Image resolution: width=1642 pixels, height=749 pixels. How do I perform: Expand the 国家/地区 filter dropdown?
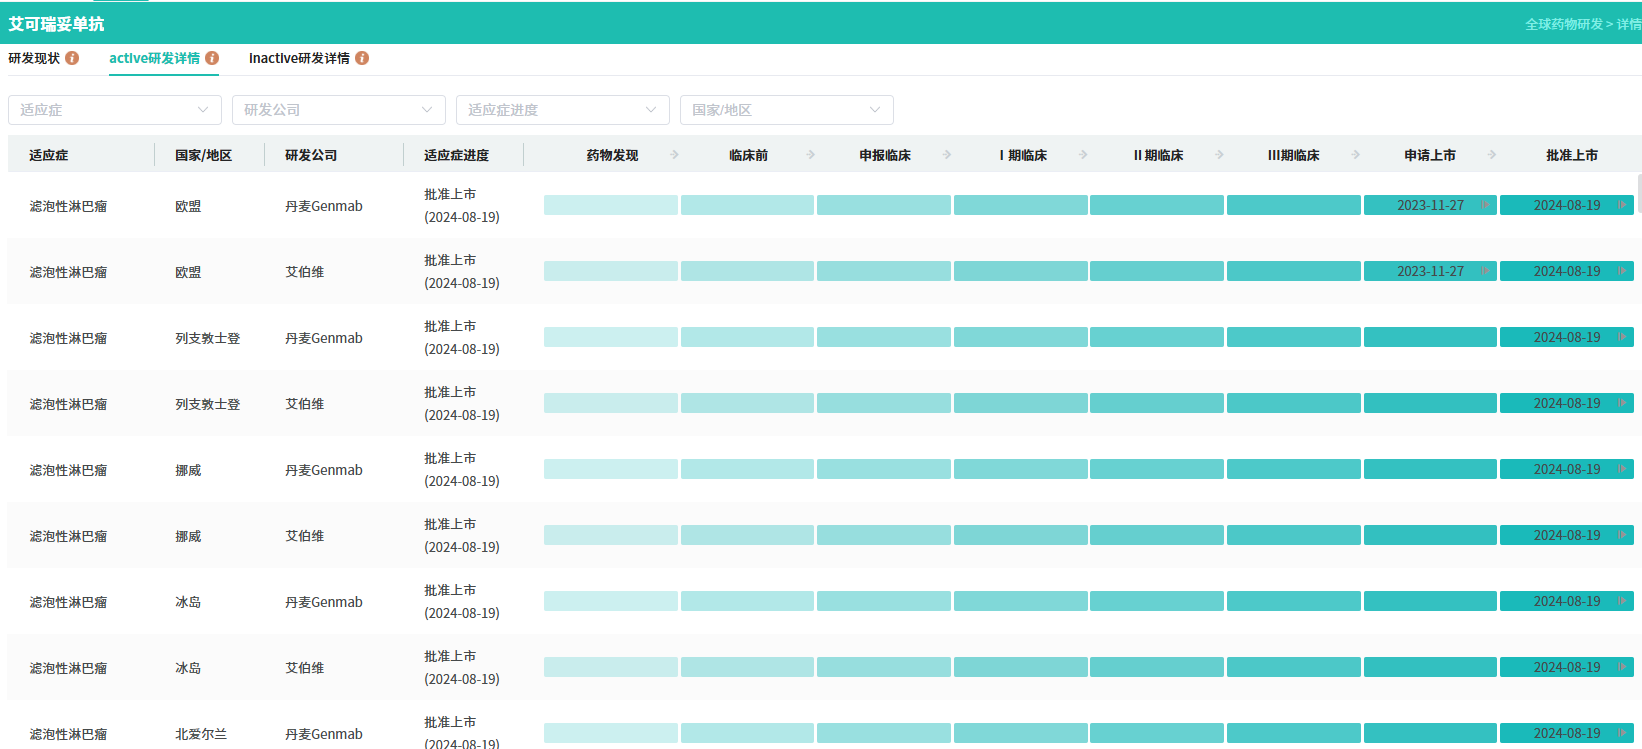coord(787,110)
